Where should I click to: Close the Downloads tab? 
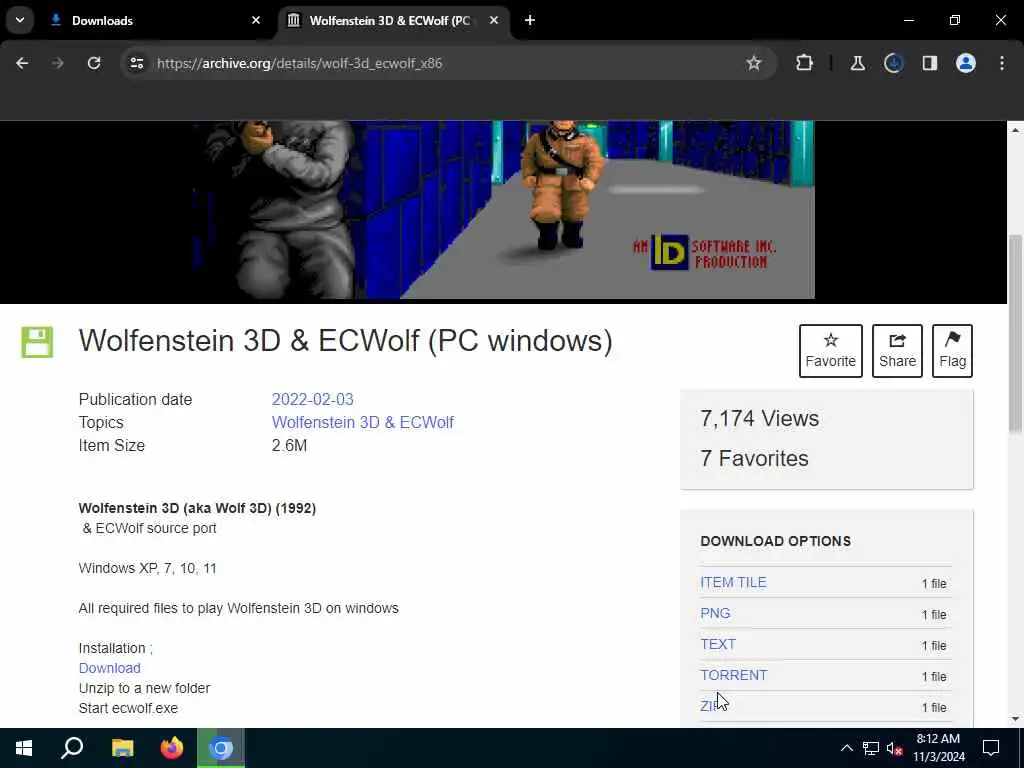256,20
